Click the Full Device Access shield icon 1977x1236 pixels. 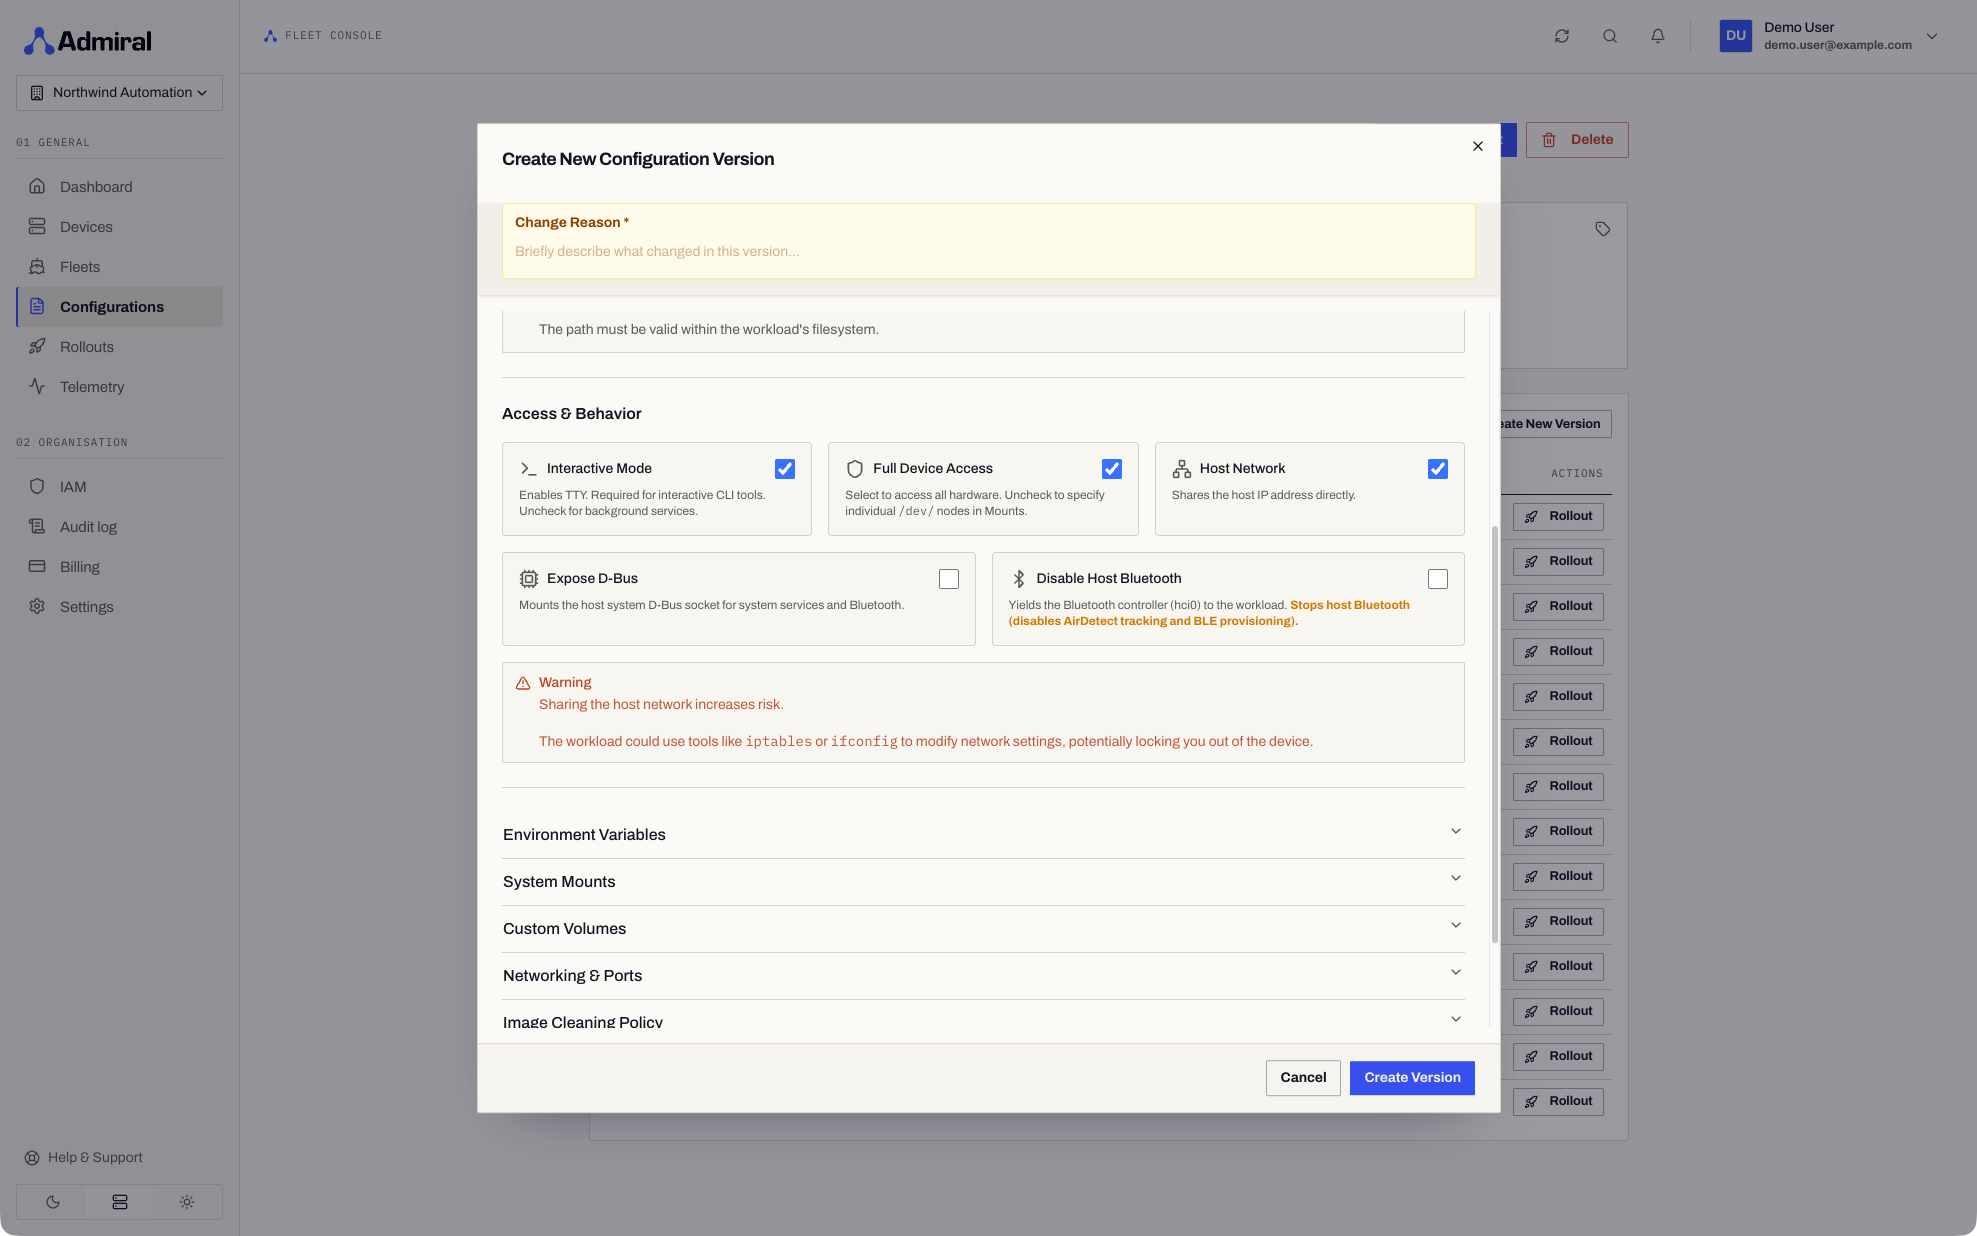tap(854, 469)
